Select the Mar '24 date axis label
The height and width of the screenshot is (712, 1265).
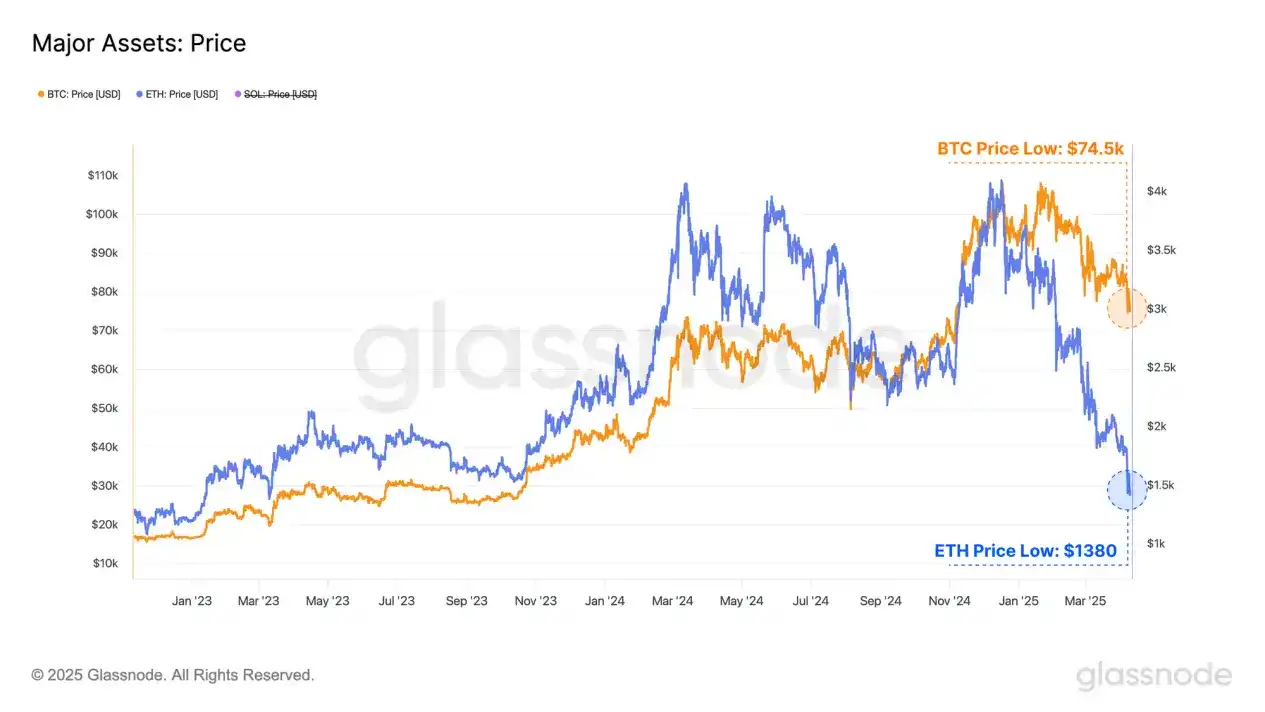(x=672, y=601)
